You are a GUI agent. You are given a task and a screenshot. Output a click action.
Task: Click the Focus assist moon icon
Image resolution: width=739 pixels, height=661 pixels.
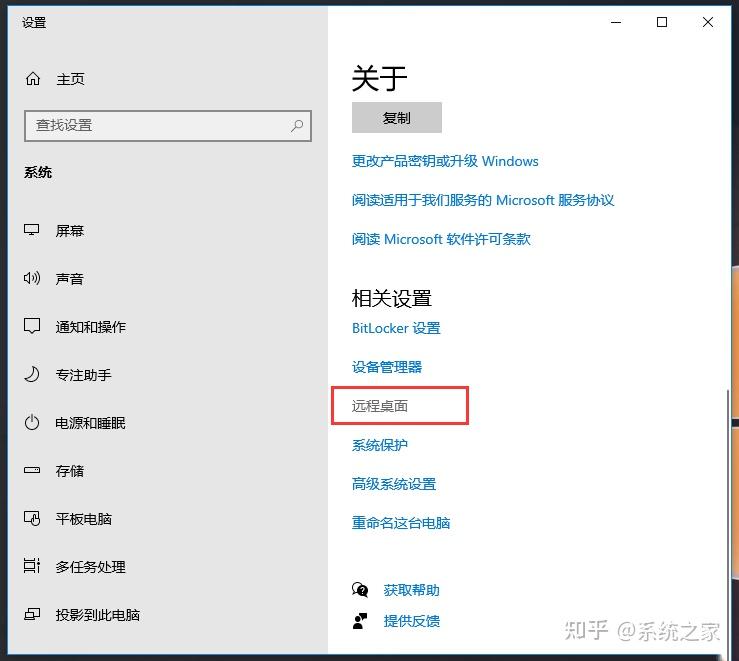[x=32, y=375]
